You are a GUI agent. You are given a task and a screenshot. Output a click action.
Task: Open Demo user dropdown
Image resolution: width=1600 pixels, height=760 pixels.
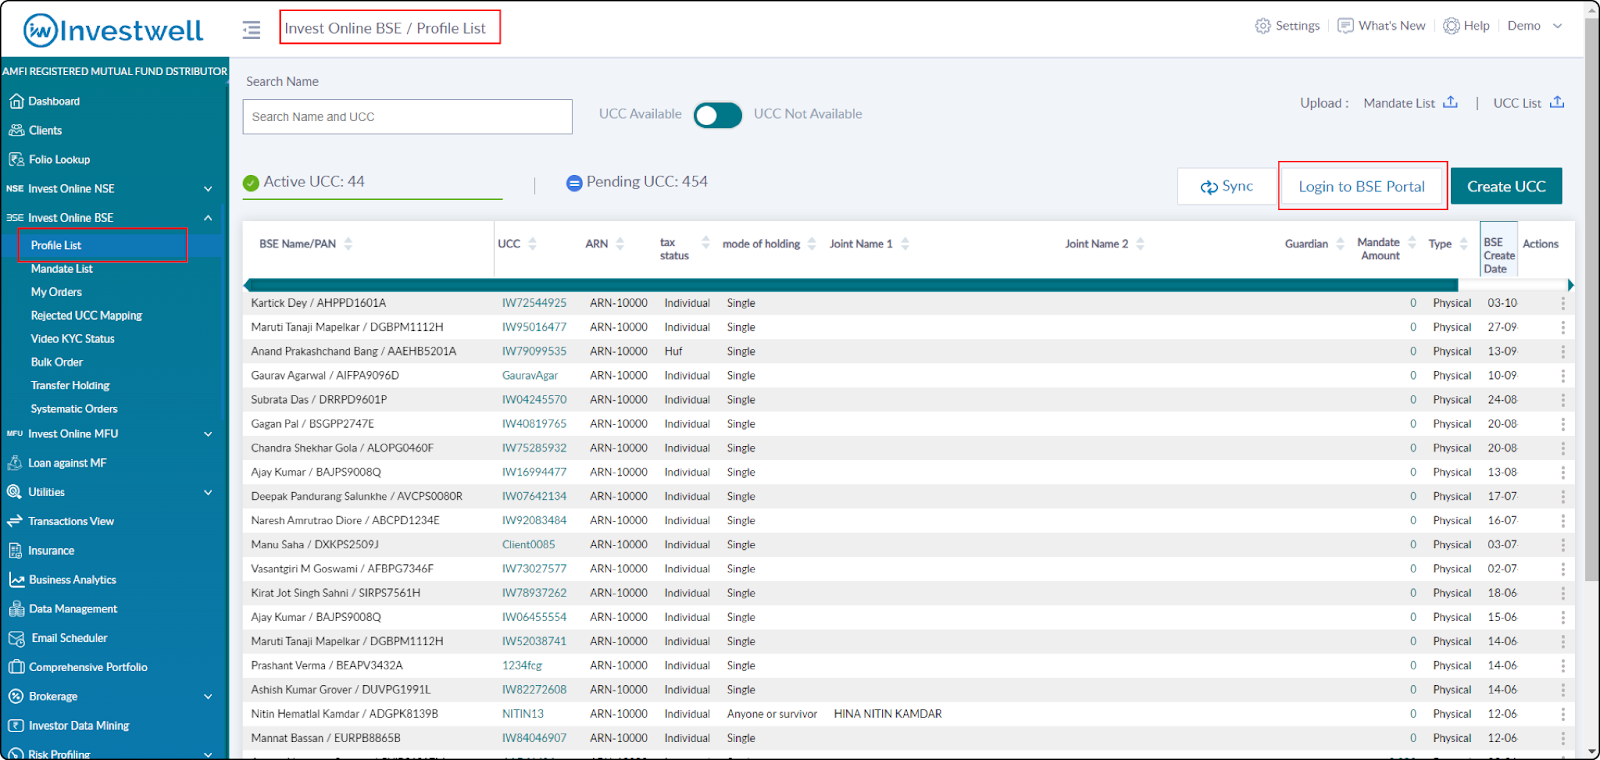click(1535, 26)
